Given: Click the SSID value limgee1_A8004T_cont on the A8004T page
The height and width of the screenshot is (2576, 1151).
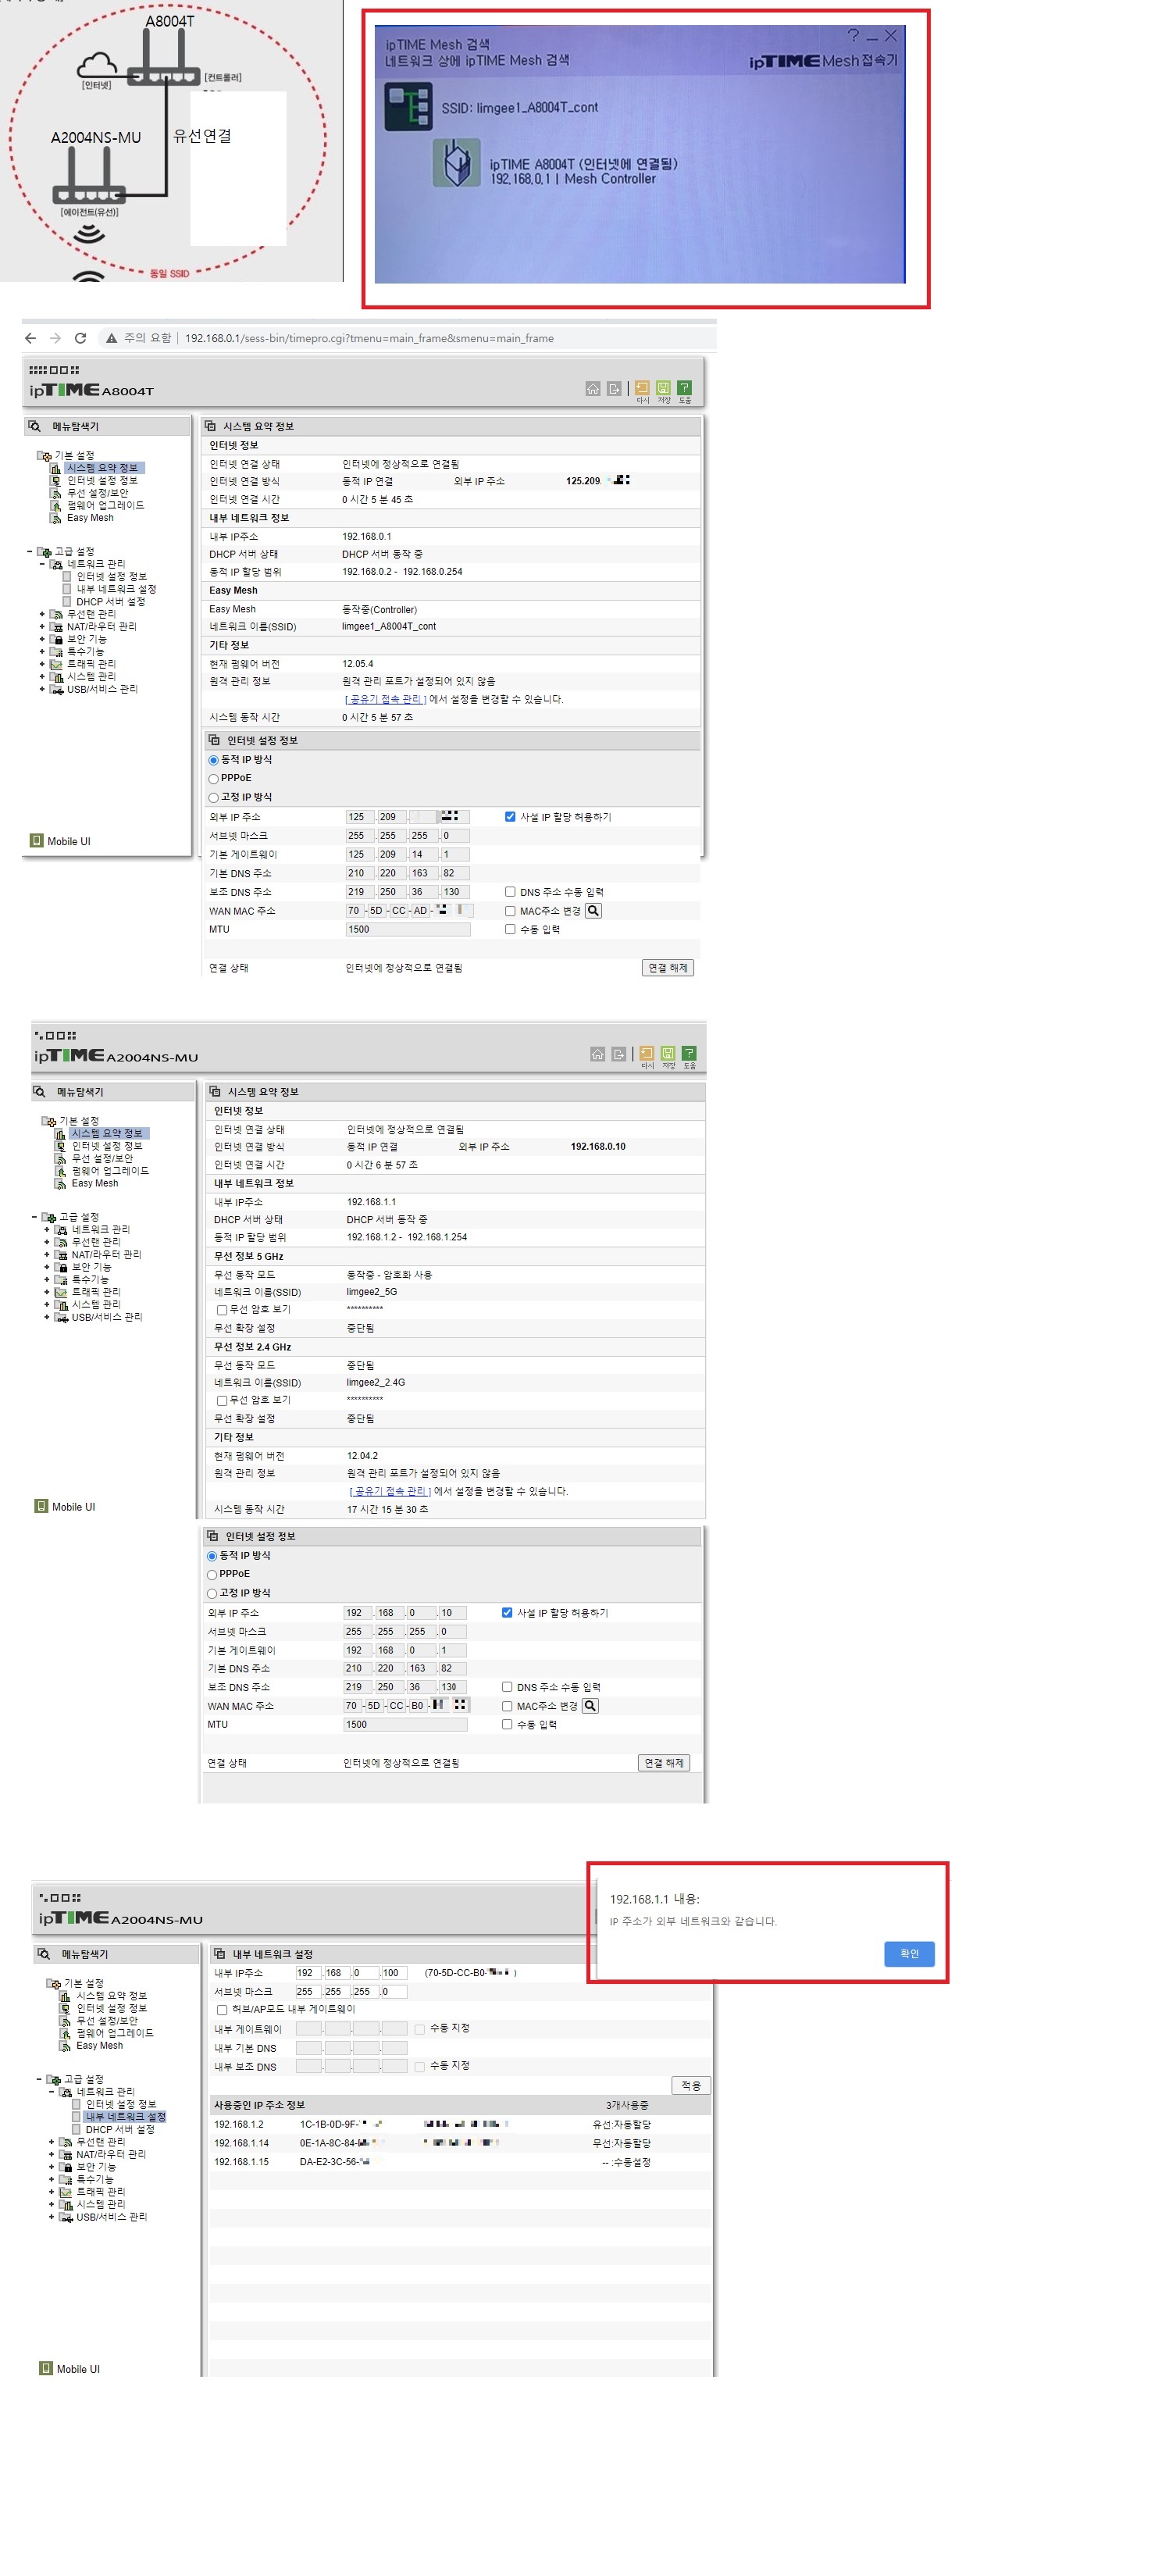Looking at the screenshot, I should pos(389,627).
